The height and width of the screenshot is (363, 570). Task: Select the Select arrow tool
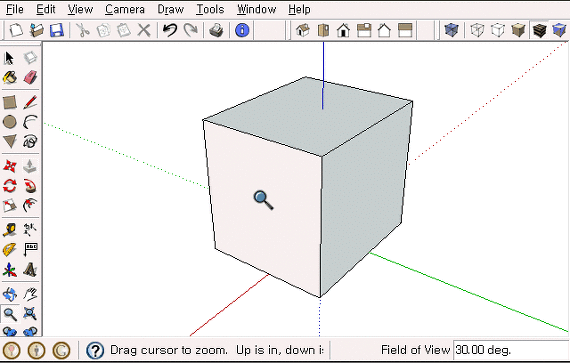pyautogui.click(x=9, y=58)
